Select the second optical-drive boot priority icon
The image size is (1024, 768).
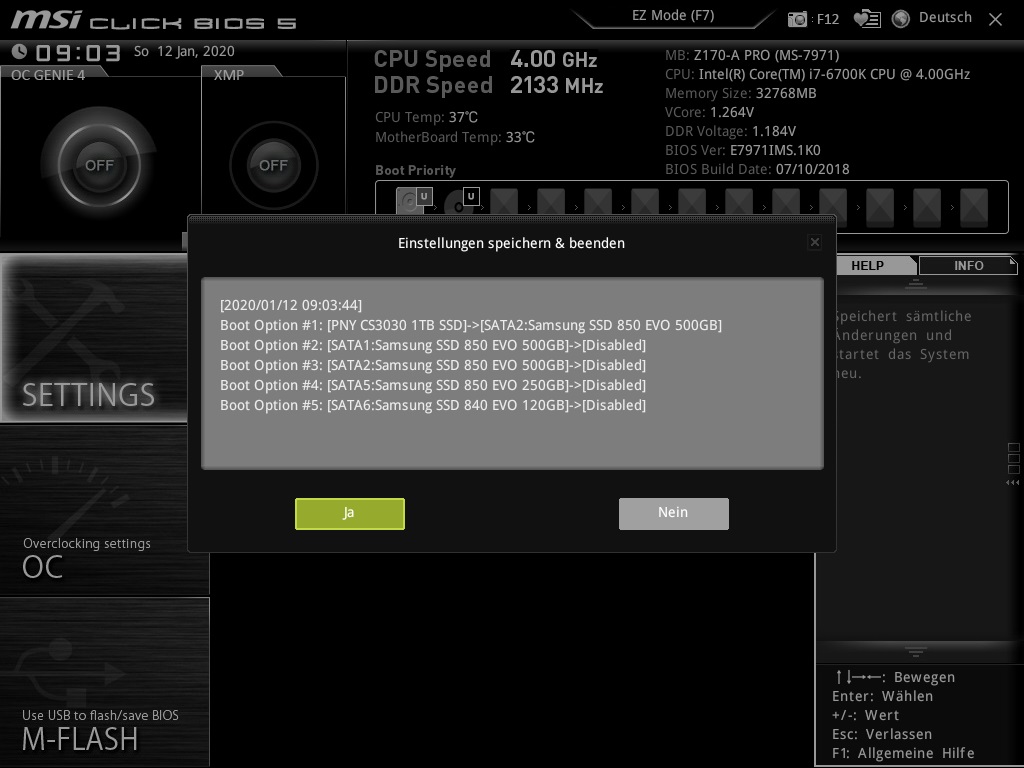[x=461, y=201]
